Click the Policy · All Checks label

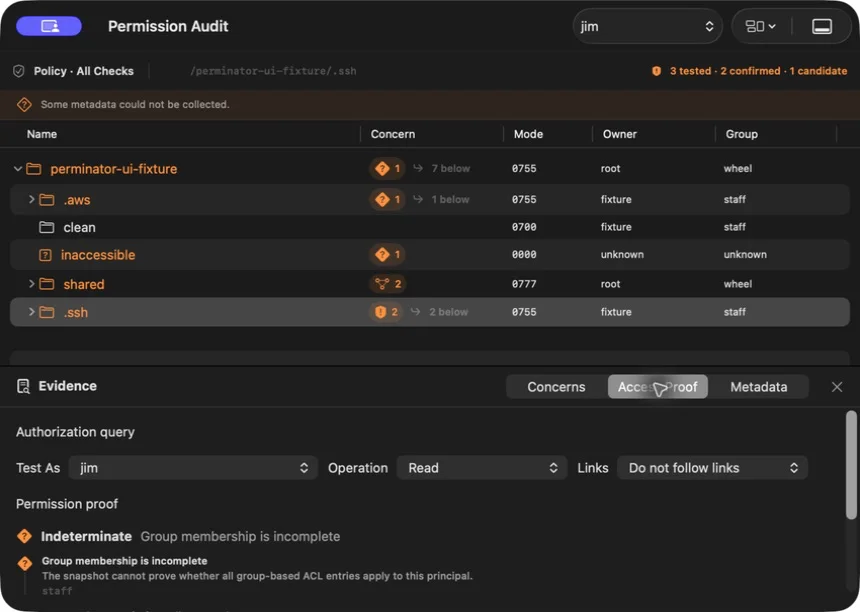(83, 71)
